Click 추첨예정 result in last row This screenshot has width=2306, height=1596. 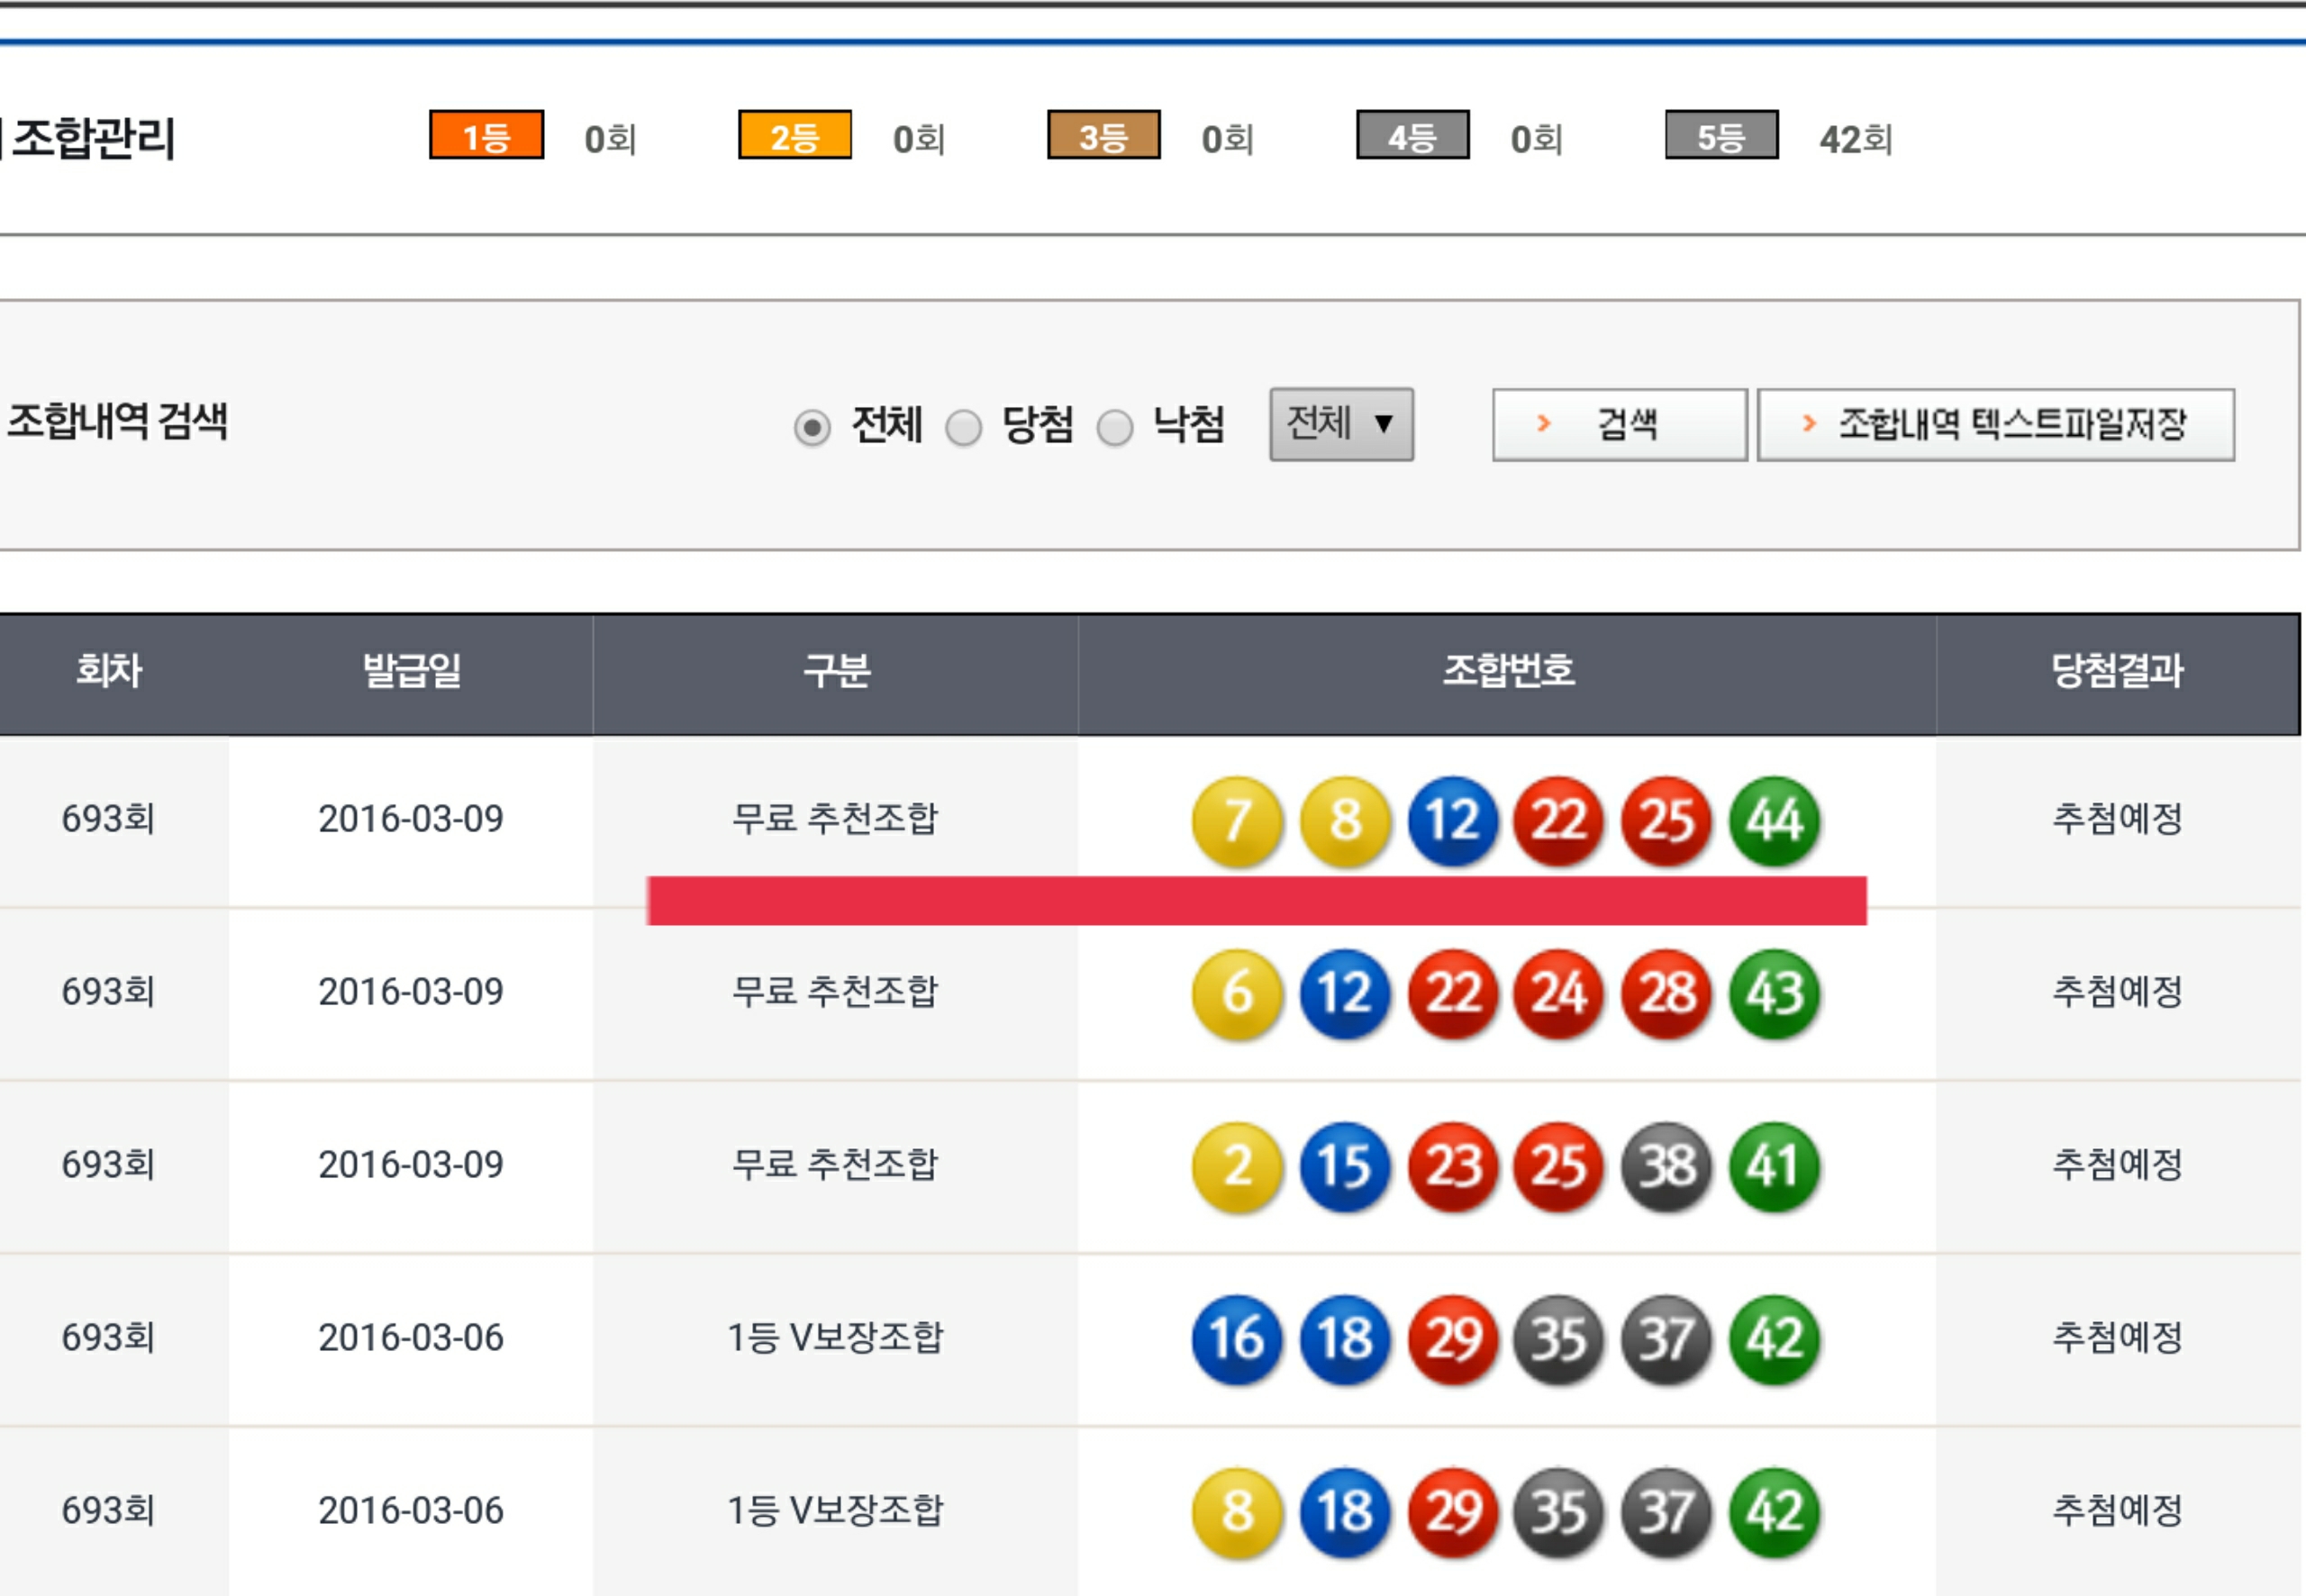[x=2117, y=1510]
